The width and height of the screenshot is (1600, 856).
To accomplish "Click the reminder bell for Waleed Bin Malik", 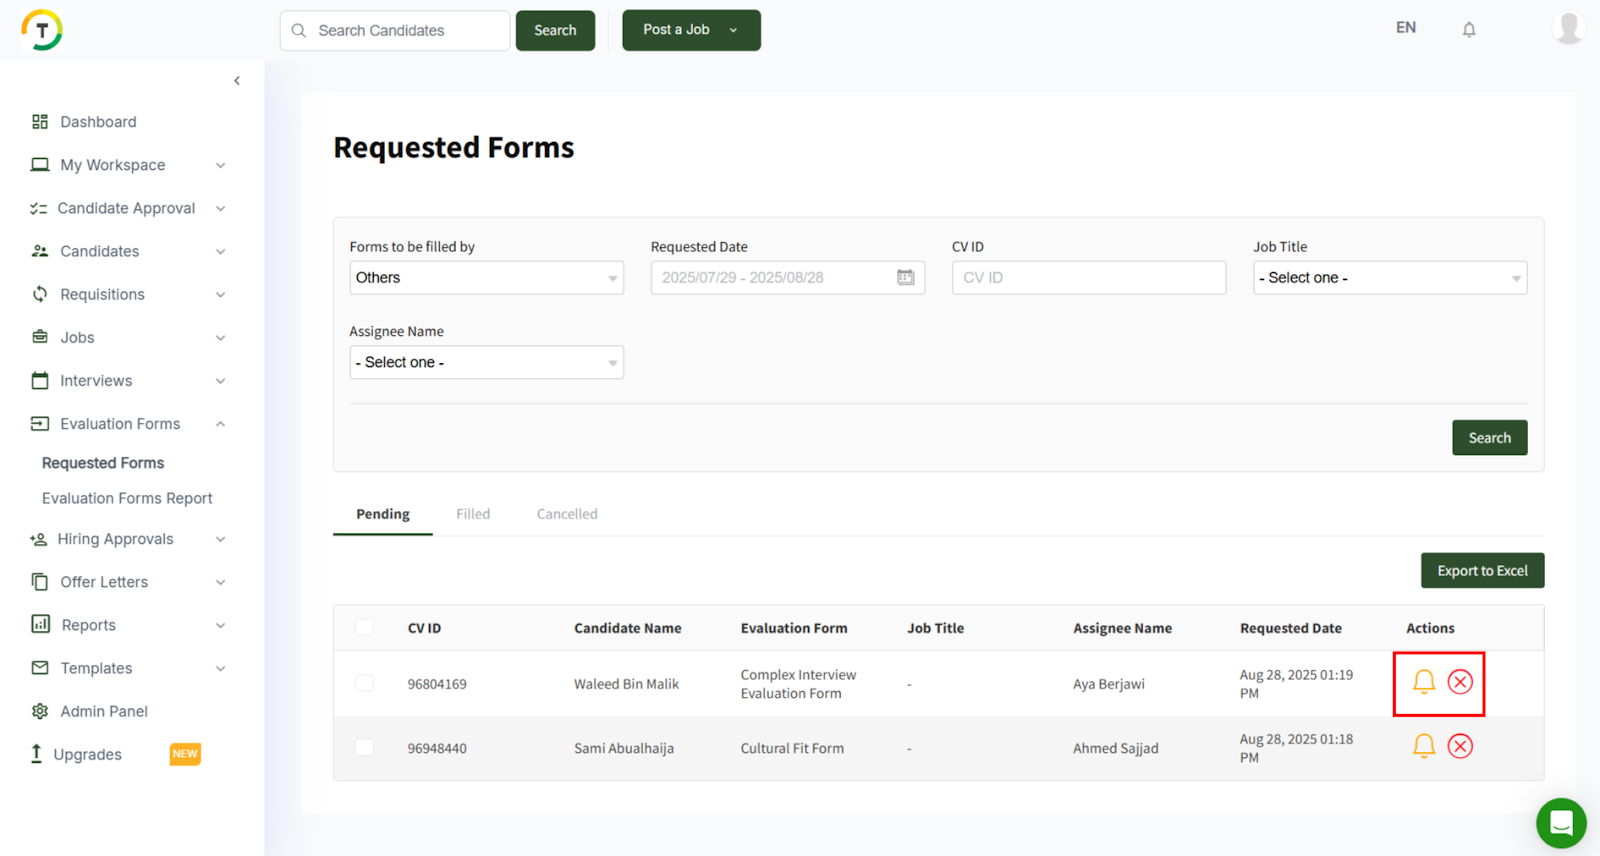I will click(x=1423, y=682).
